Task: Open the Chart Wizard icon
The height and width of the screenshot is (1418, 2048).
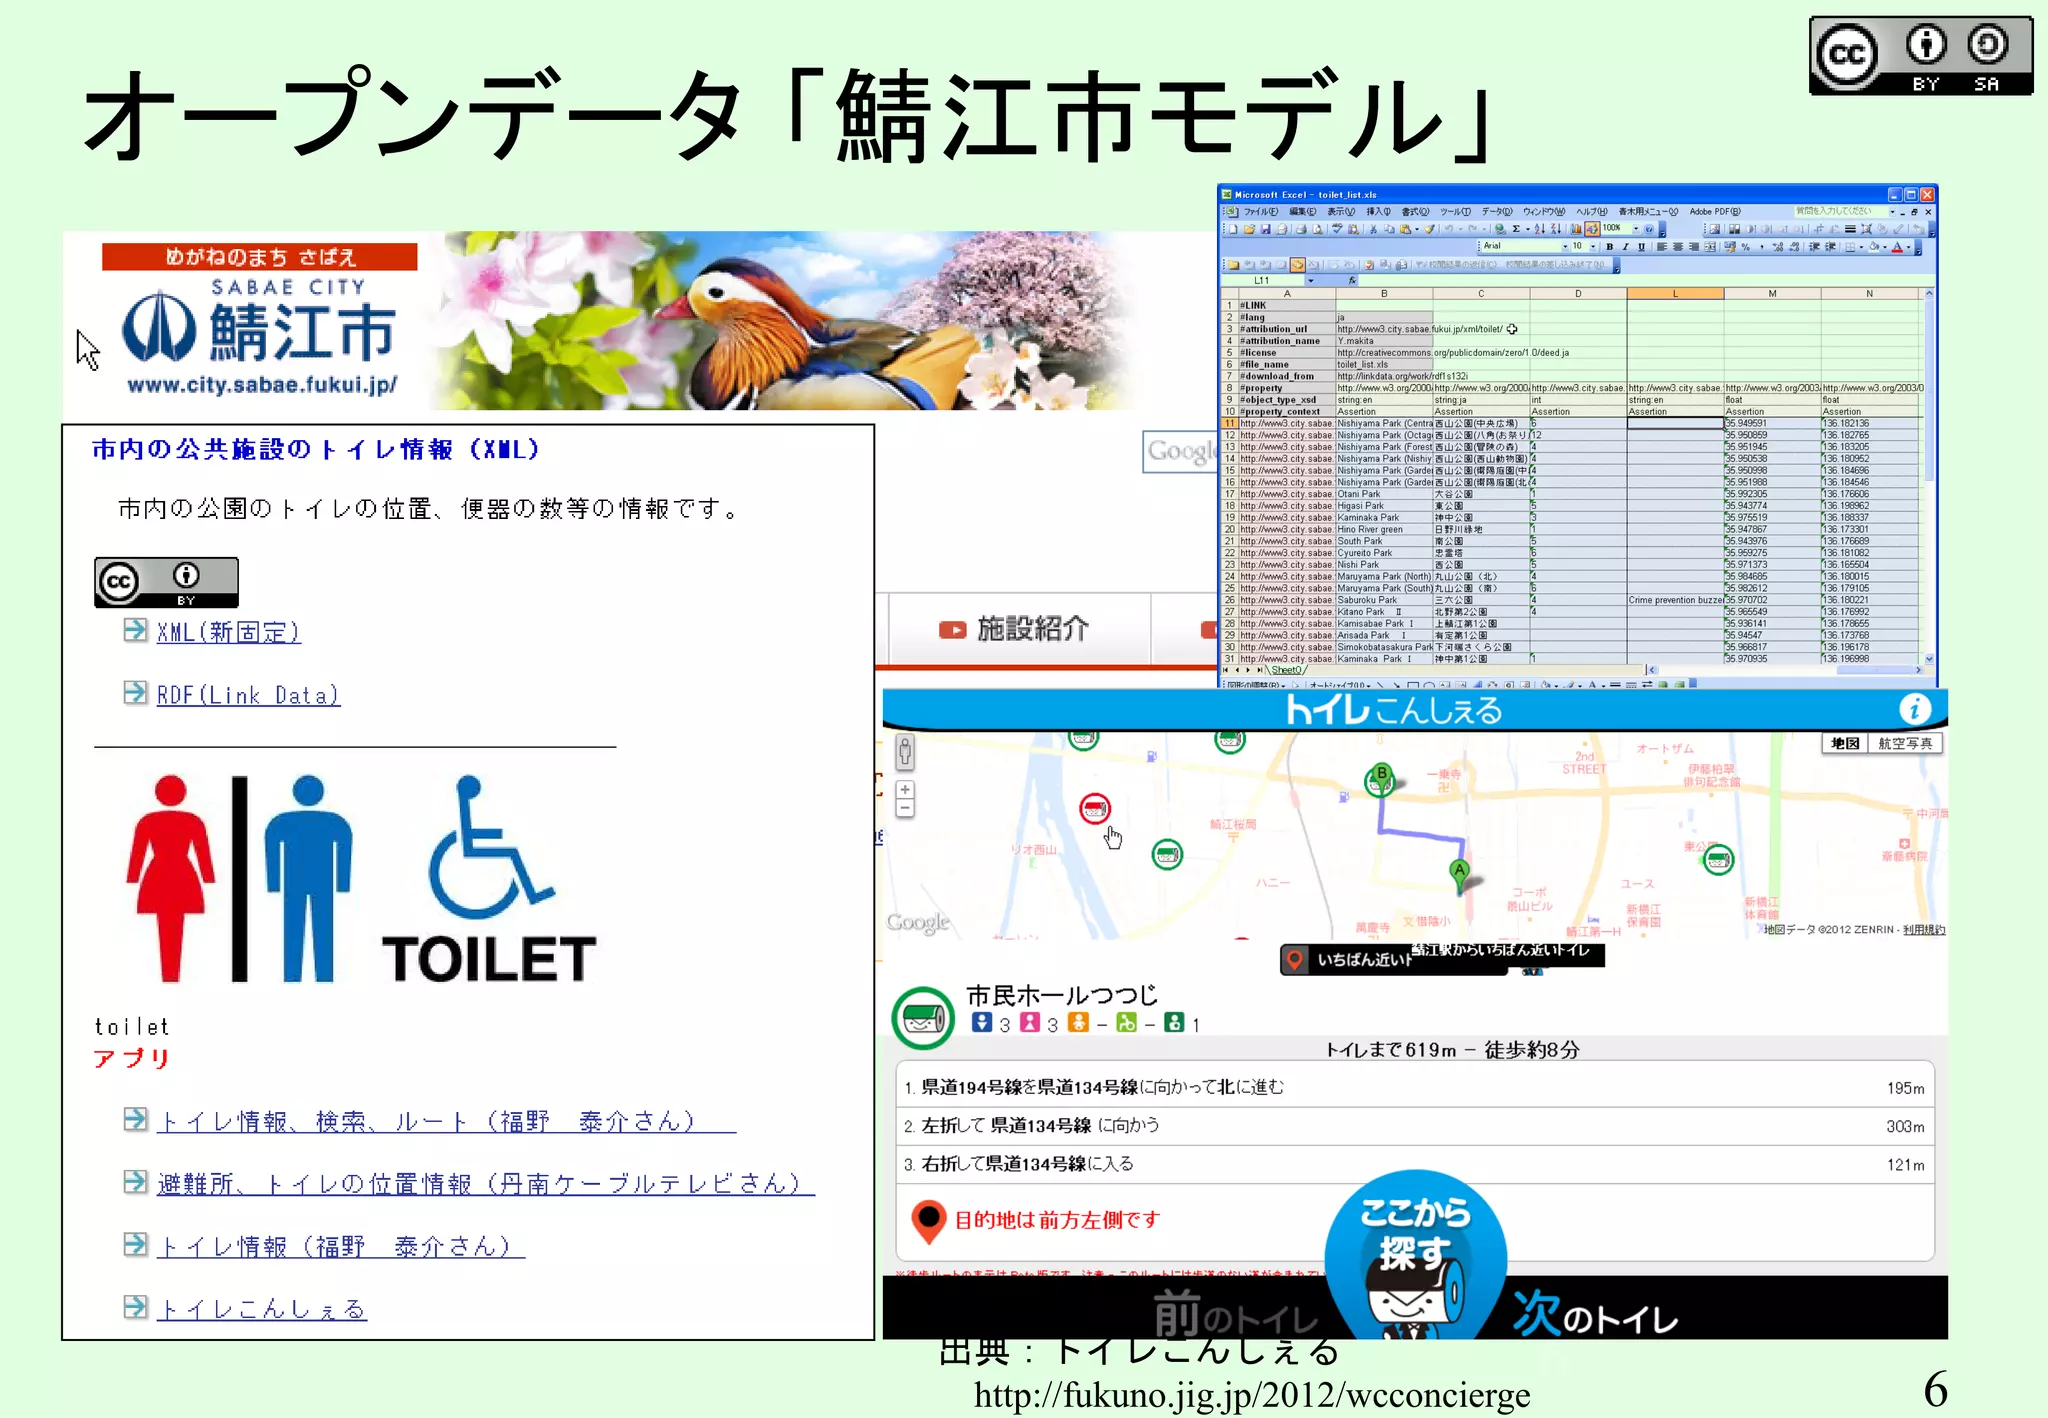Action: pyautogui.click(x=1576, y=229)
